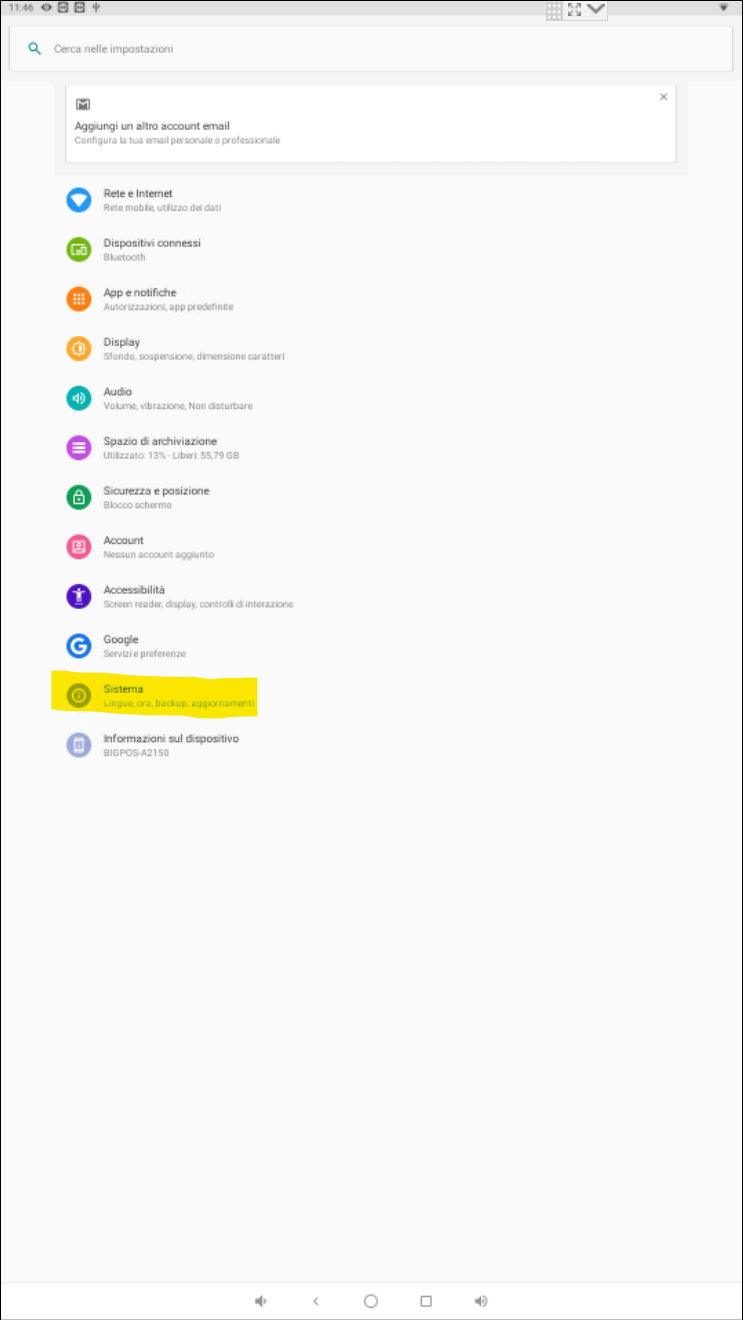Select the Display brightness icon
743x1320 pixels.
click(79, 349)
